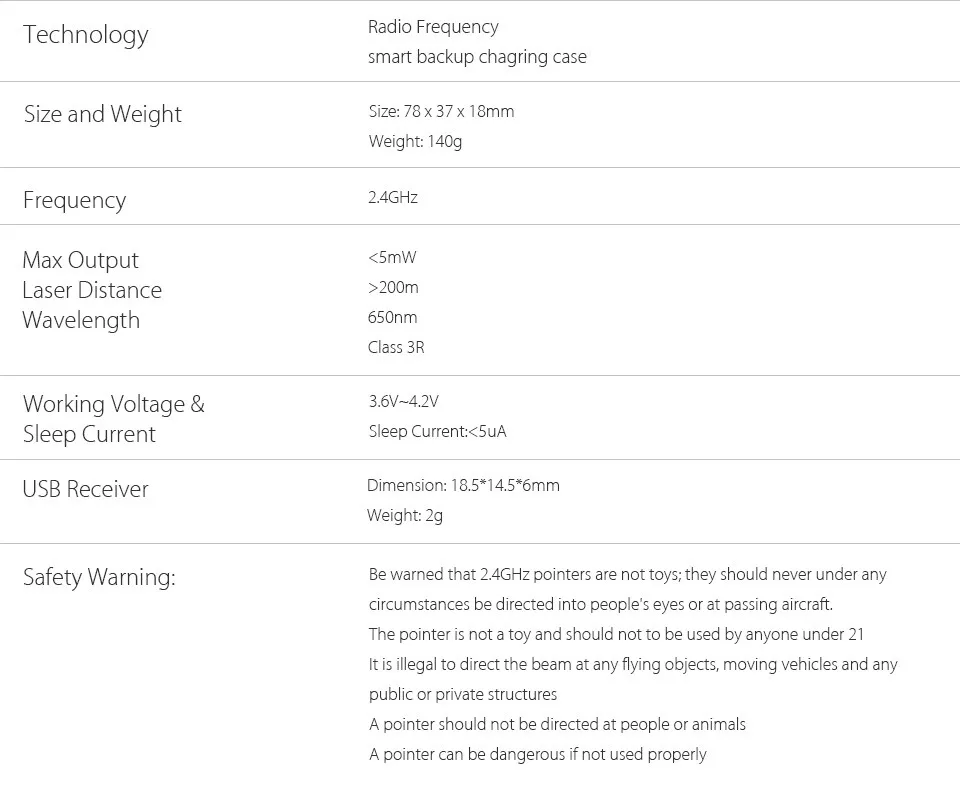Select the 'Radio Frequency' text
Screen dimensions: 960x802
tap(433, 27)
